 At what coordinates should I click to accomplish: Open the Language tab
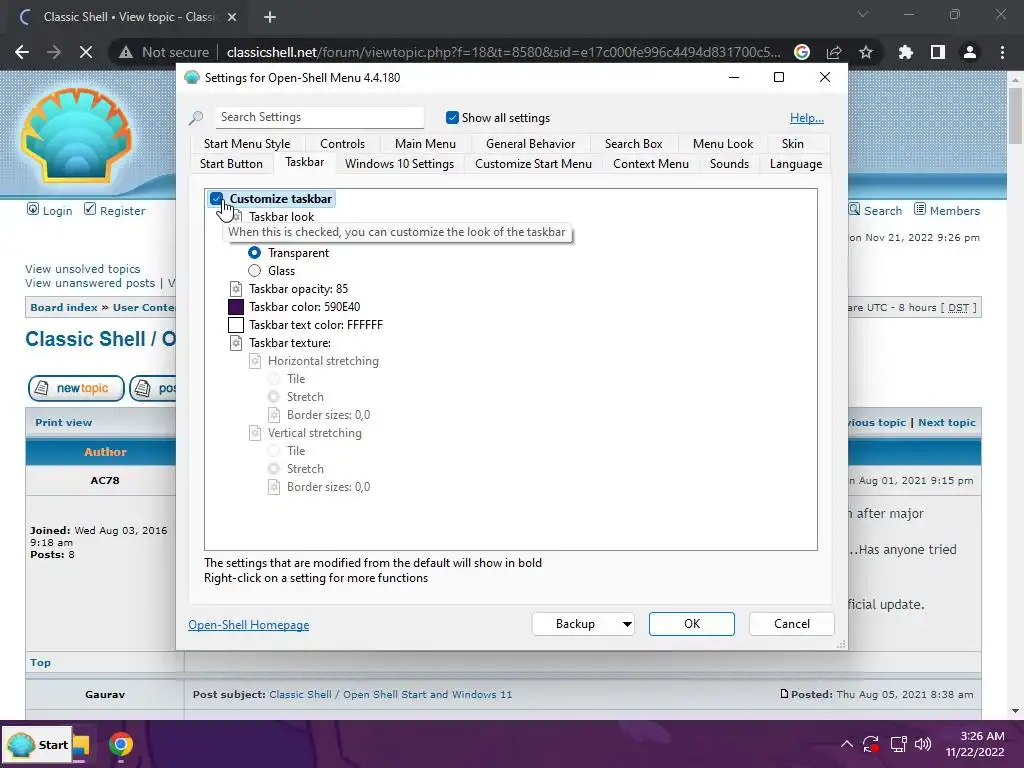coord(795,164)
